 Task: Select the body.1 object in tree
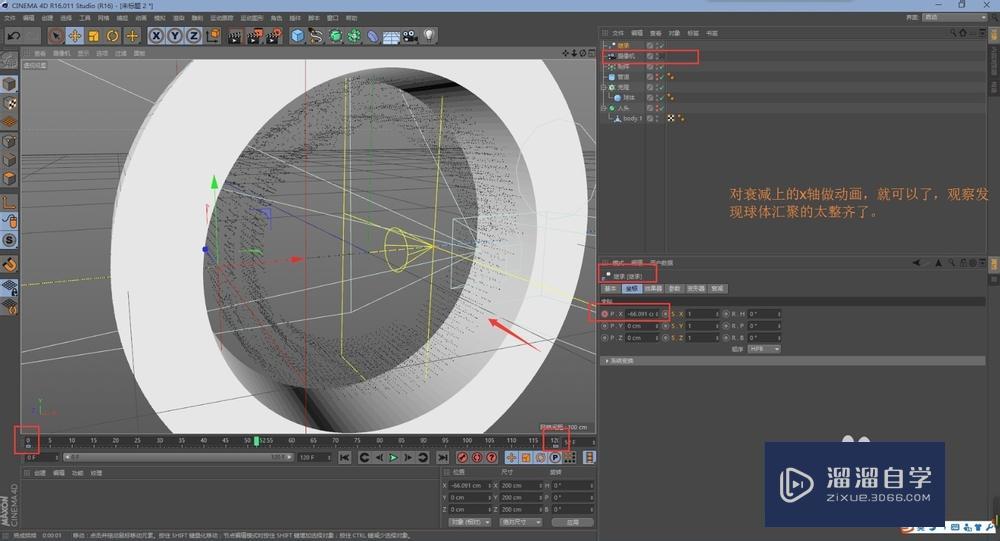[x=632, y=119]
